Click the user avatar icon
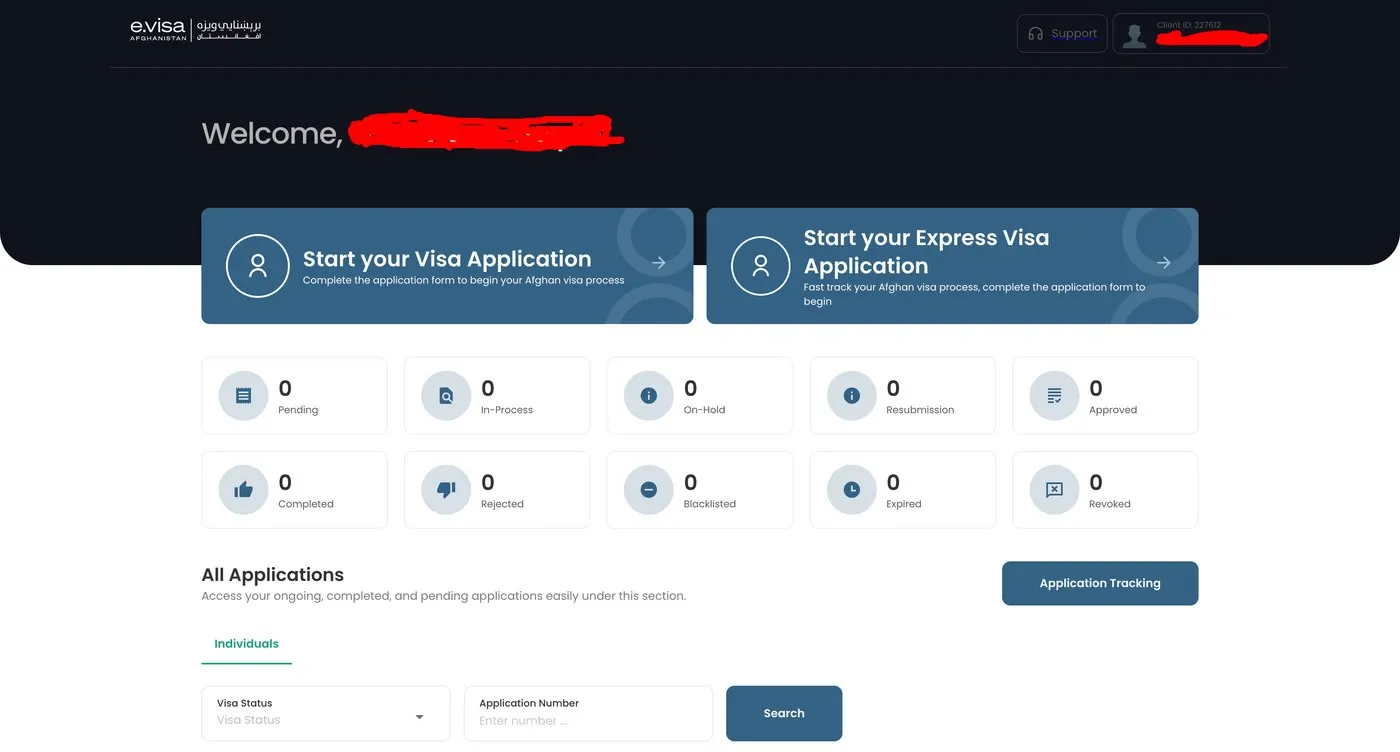Image resolution: width=1400 pixels, height=752 pixels. (1134, 36)
